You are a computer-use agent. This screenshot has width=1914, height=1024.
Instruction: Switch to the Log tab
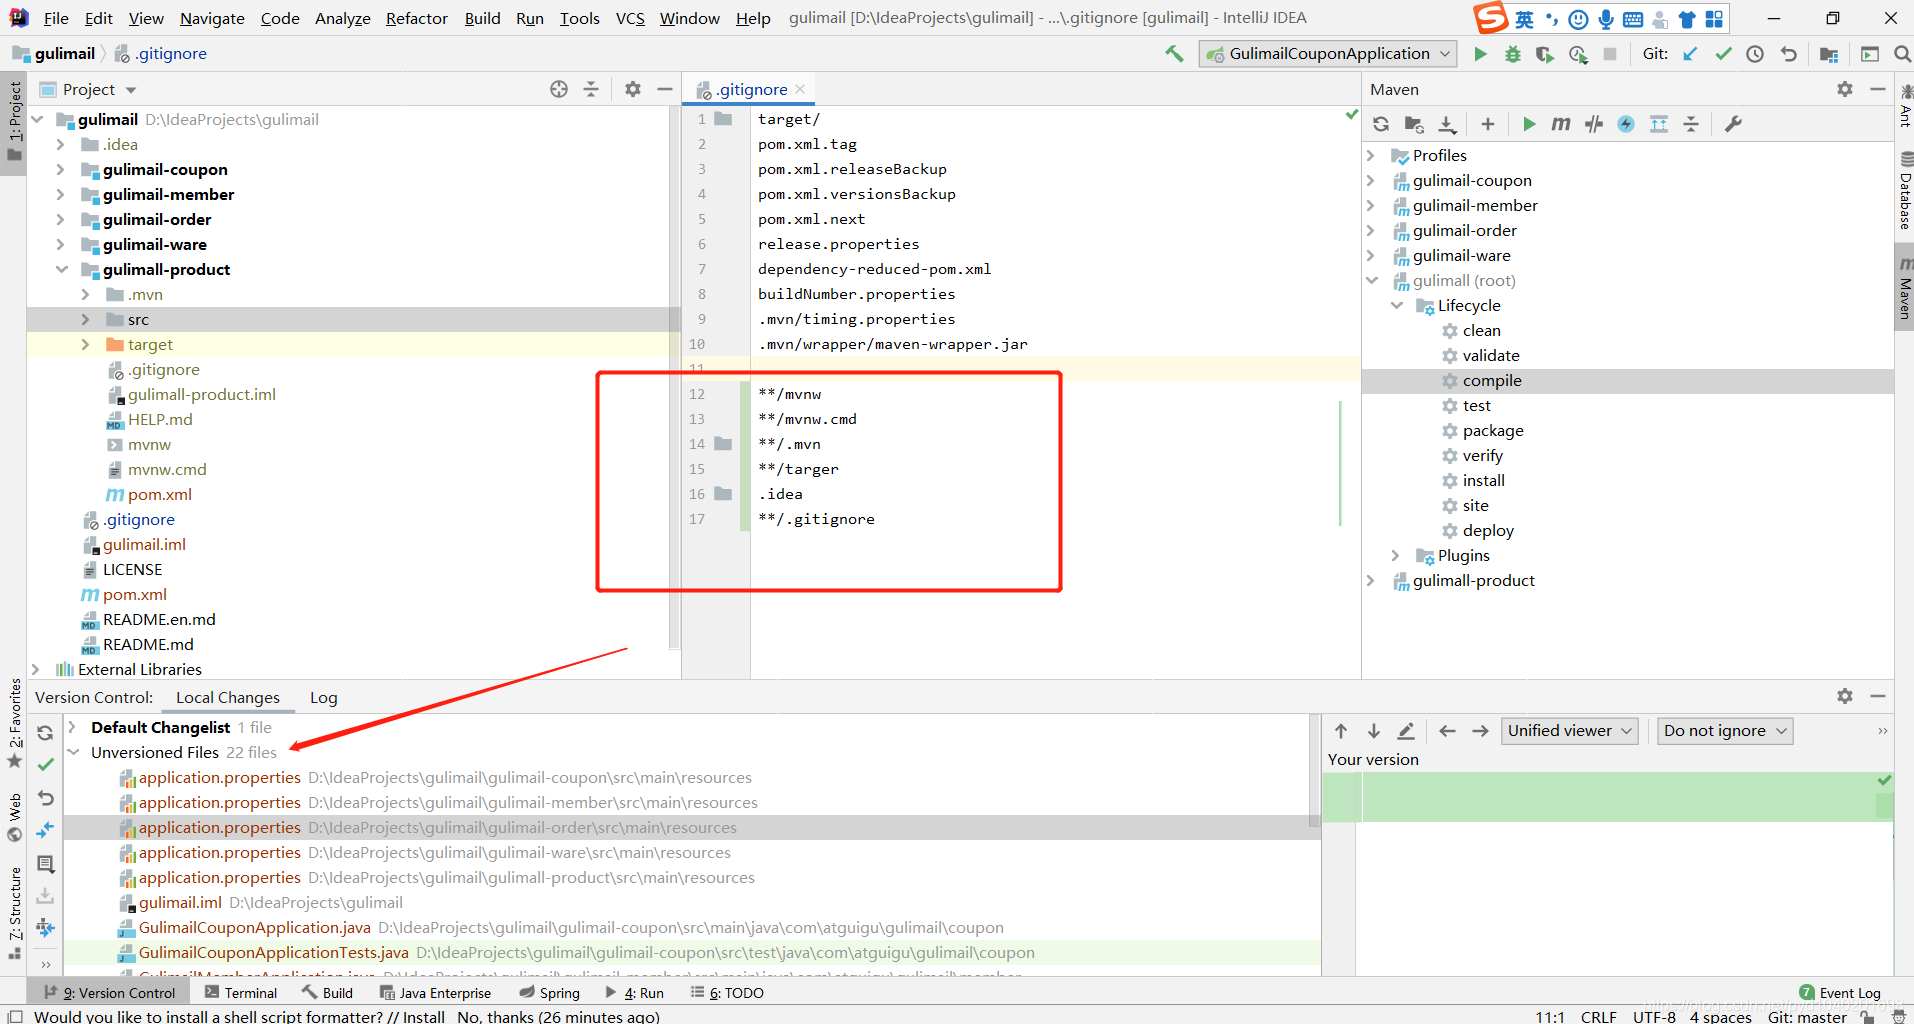pyautogui.click(x=323, y=698)
